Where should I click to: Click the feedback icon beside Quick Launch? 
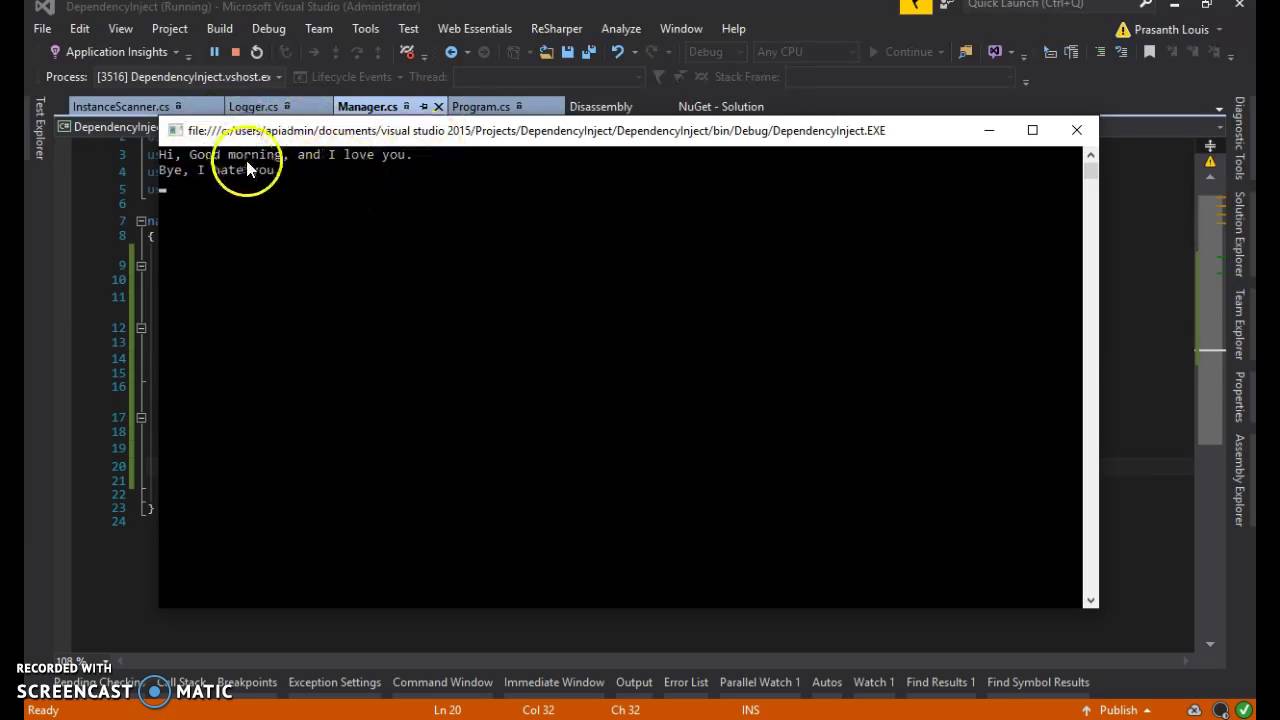(946, 5)
